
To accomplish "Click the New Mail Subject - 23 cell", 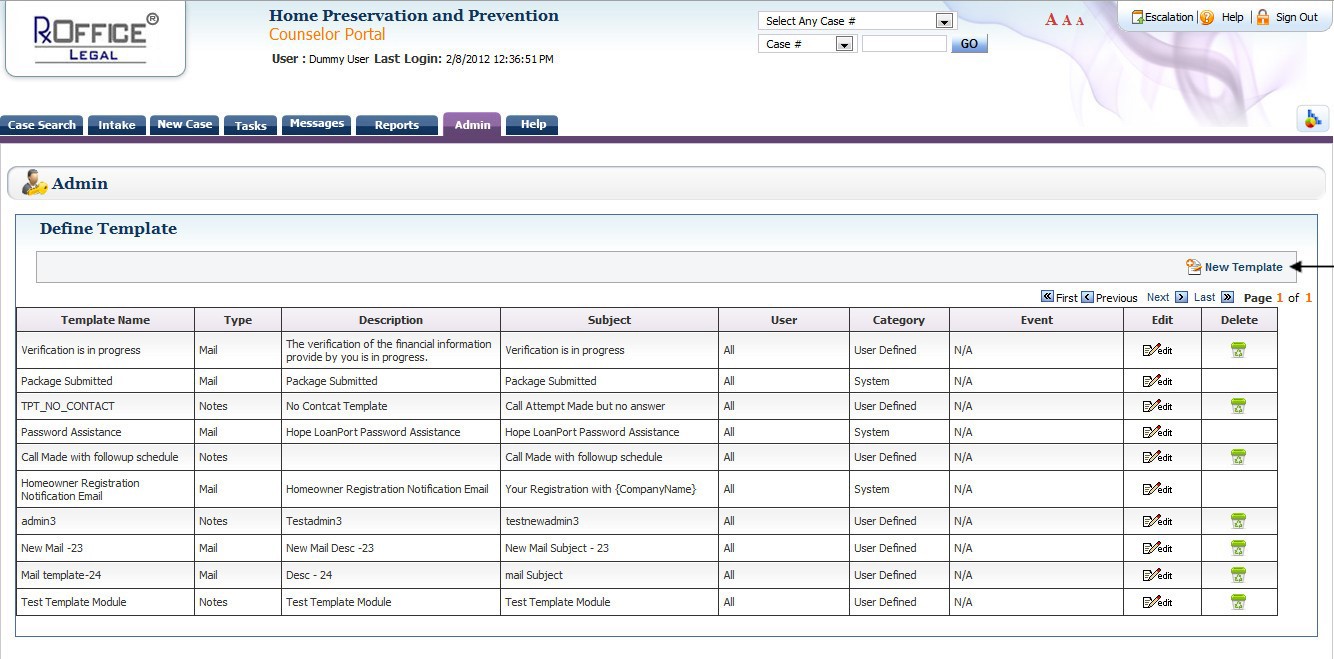I will coord(609,548).
